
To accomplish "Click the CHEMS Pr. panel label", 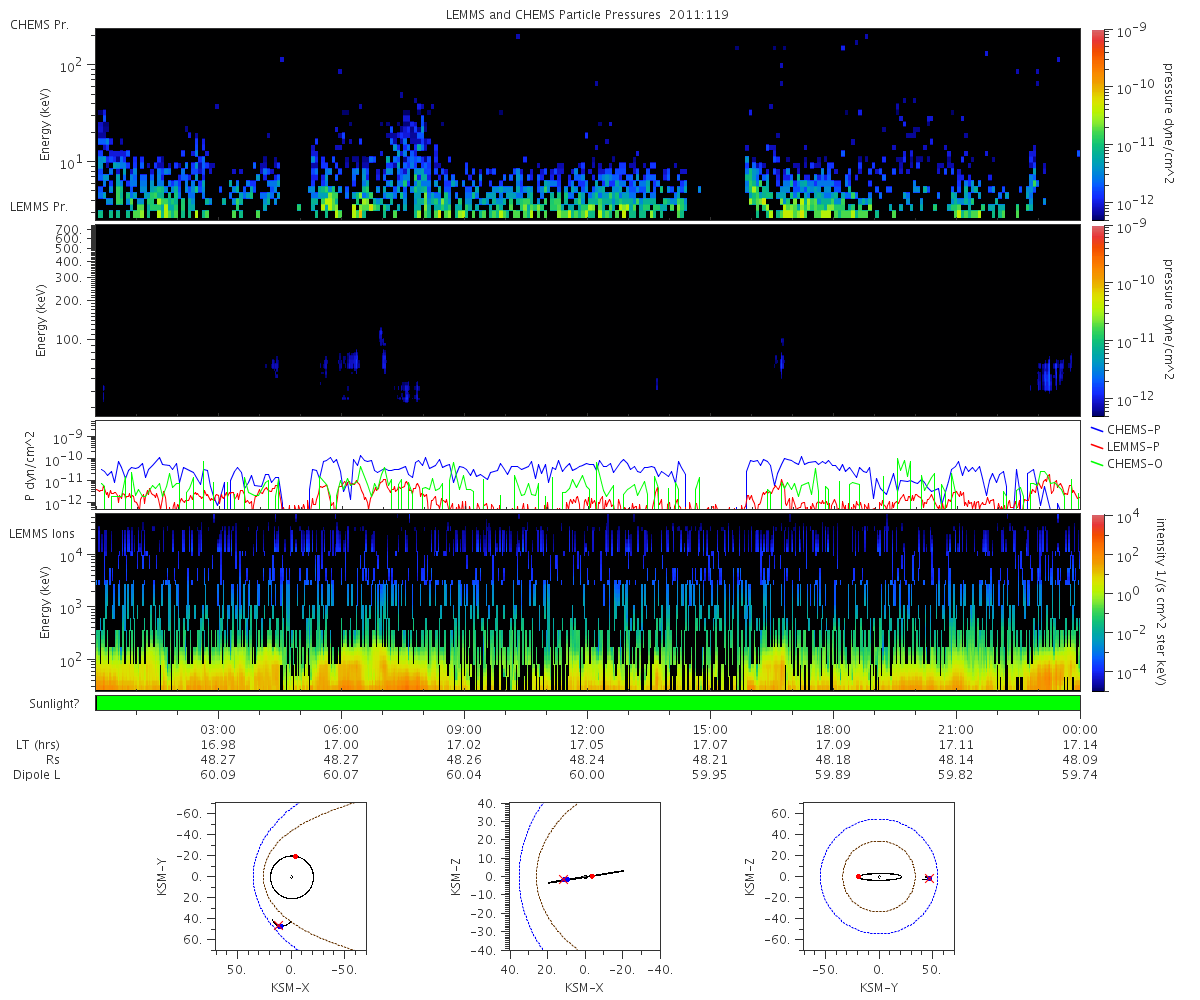I will 39,24.
